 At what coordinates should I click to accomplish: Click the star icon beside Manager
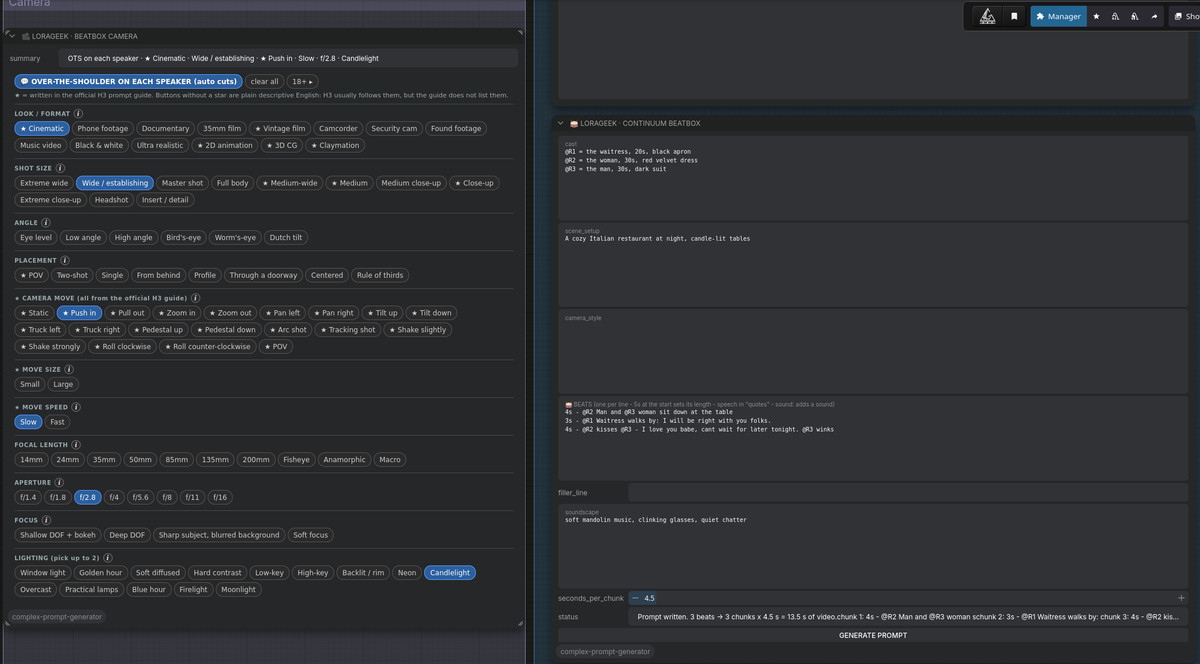pos(1097,16)
